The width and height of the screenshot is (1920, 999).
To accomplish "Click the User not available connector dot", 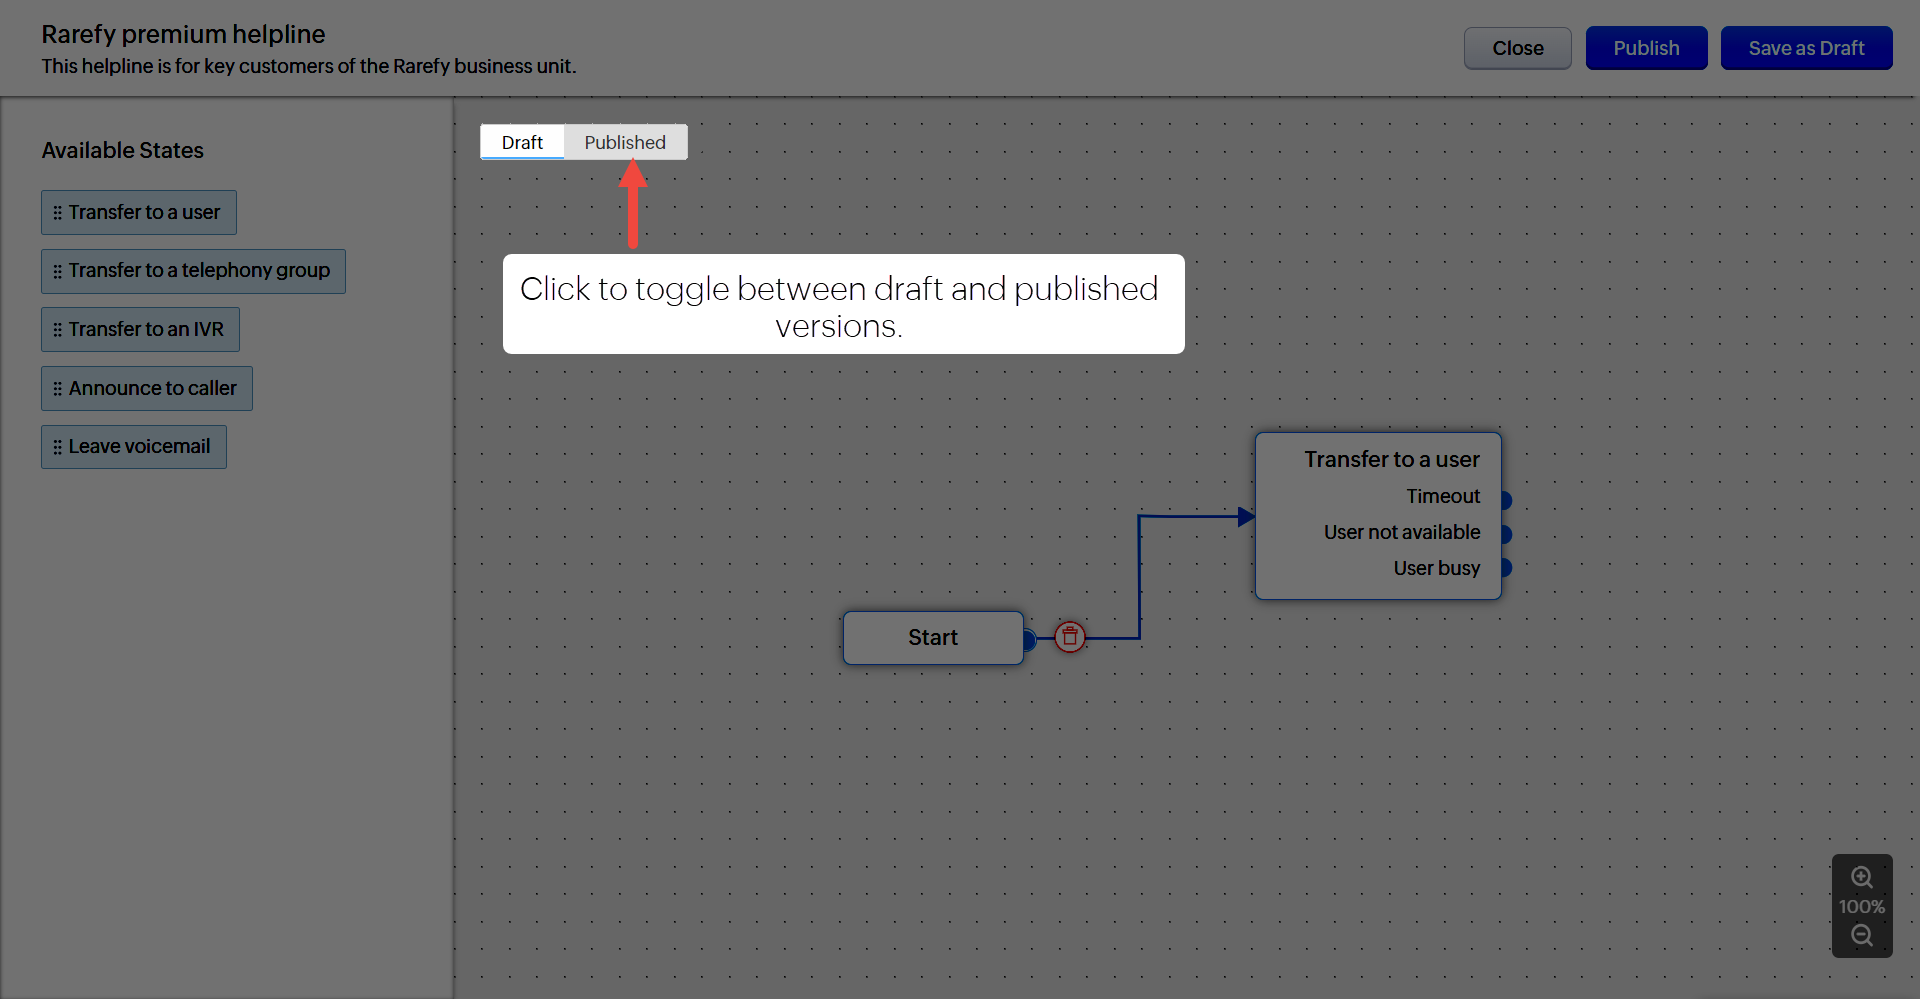I will point(1505,534).
